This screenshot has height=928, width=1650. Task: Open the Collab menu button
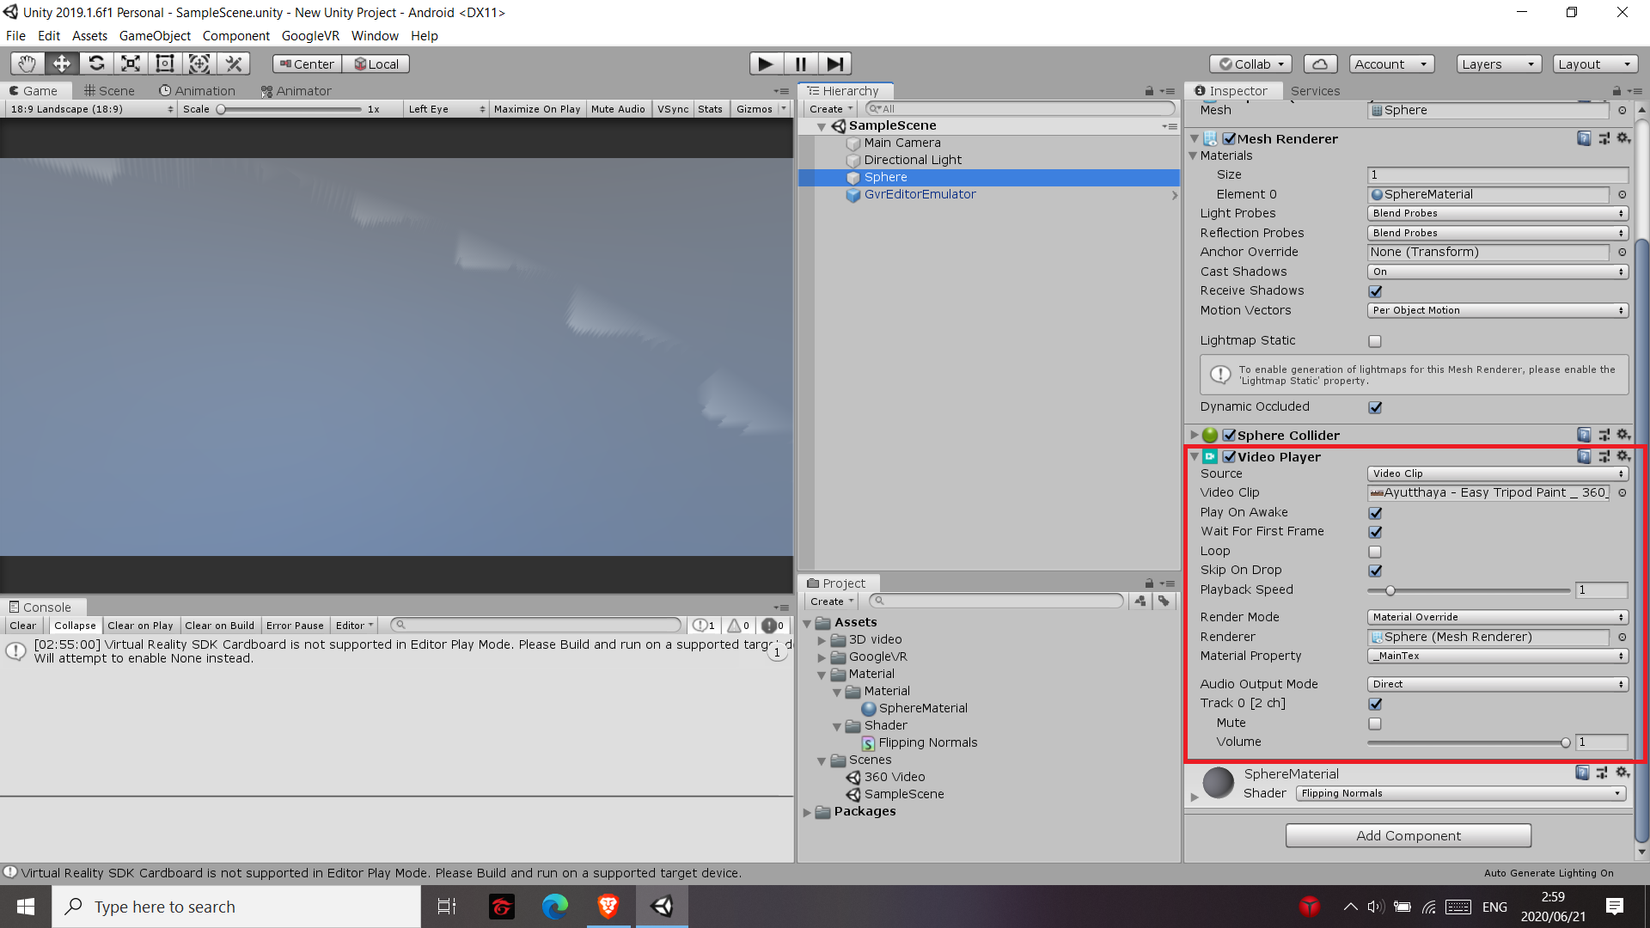(x=1251, y=64)
